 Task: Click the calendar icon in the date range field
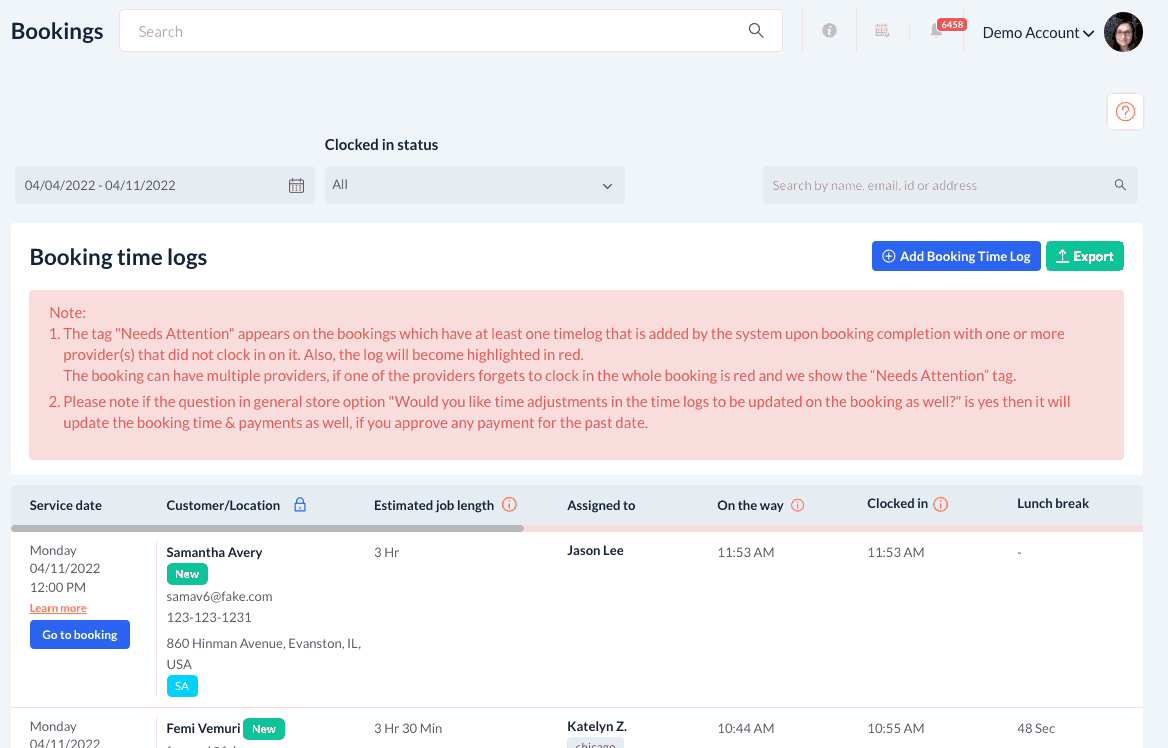(x=296, y=186)
